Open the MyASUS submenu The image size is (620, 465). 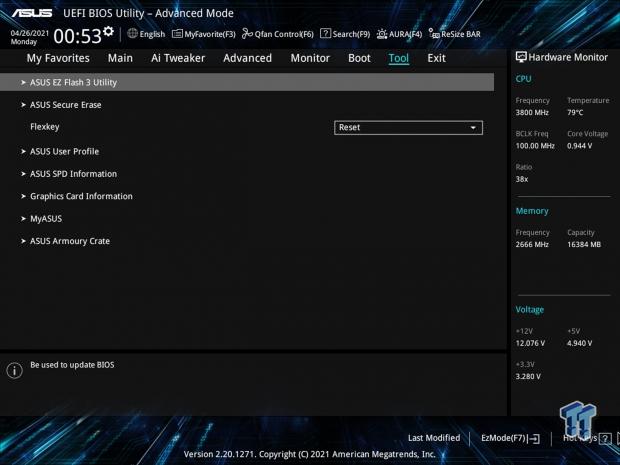pyautogui.click(x=46, y=219)
